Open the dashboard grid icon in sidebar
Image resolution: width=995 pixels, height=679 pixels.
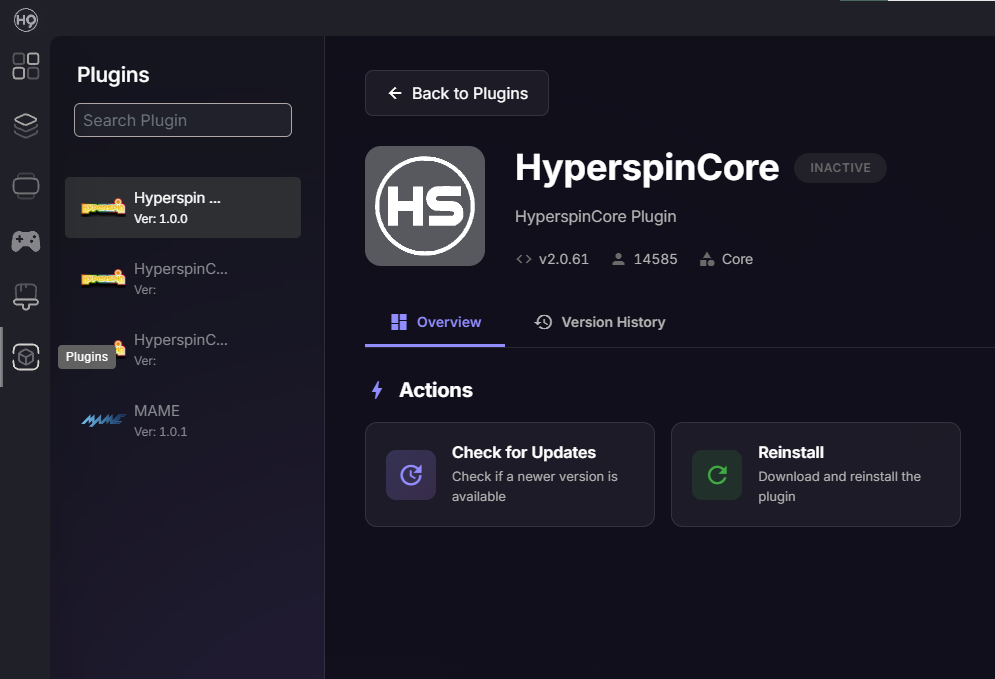click(x=26, y=67)
